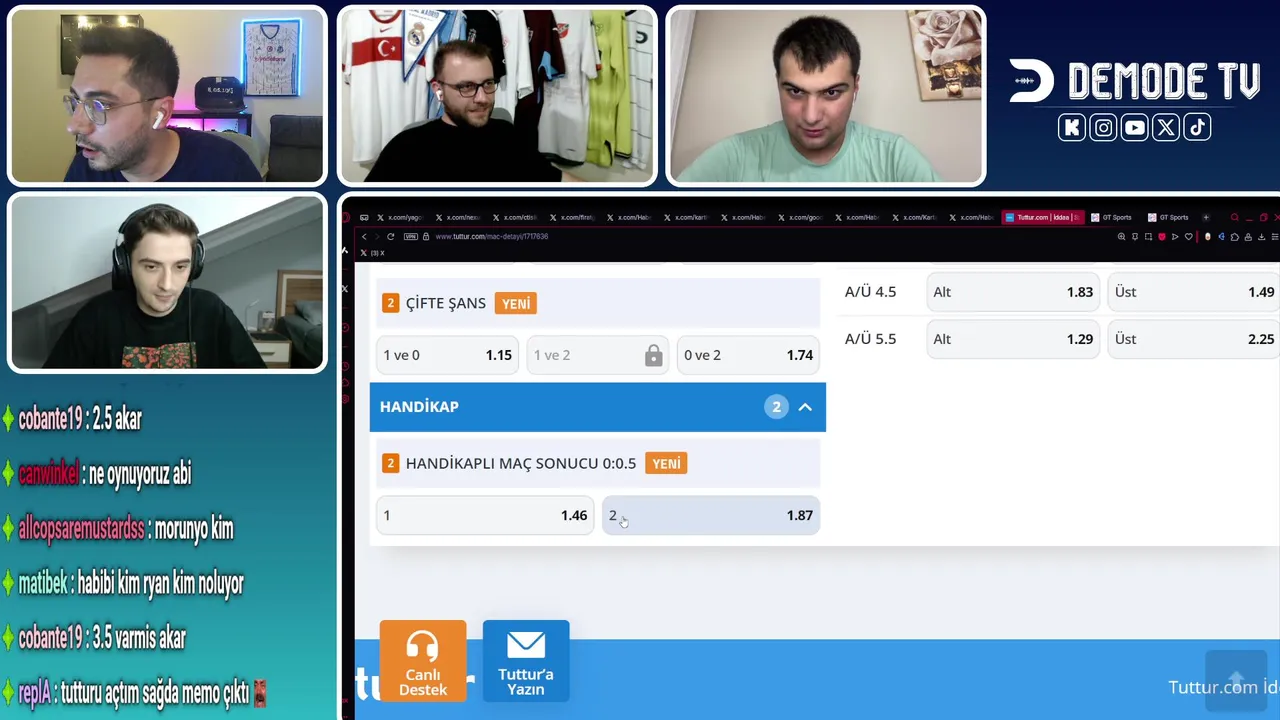Click replA's chat message about tutturu

pyautogui.click(x=155, y=692)
